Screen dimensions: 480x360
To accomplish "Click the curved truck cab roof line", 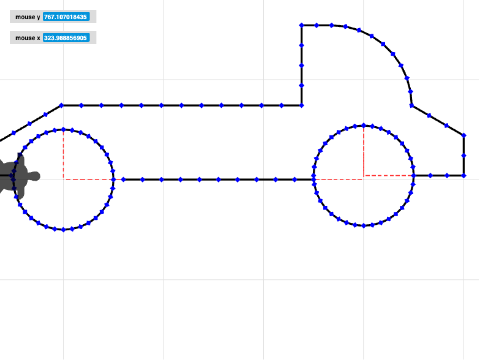I will pyautogui.click(x=383, y=44).
